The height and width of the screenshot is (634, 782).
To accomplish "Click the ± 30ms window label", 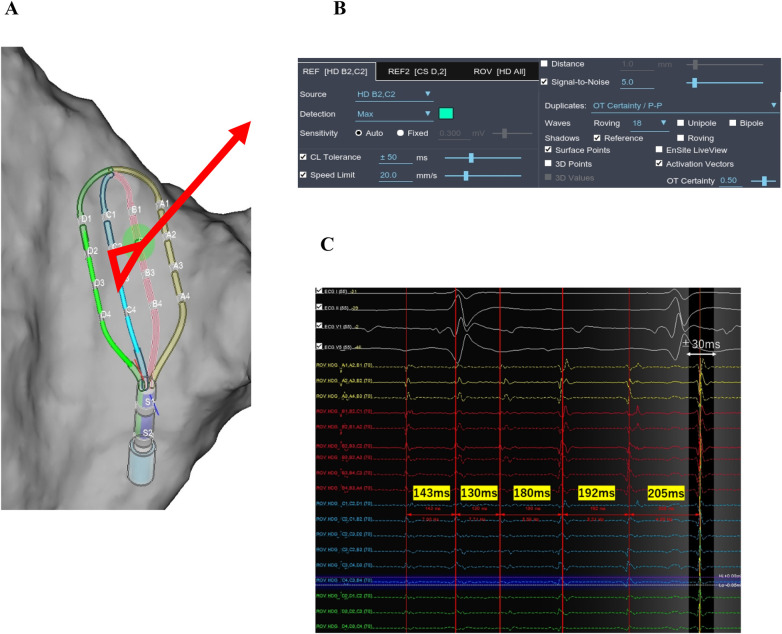I will (701, 344).
